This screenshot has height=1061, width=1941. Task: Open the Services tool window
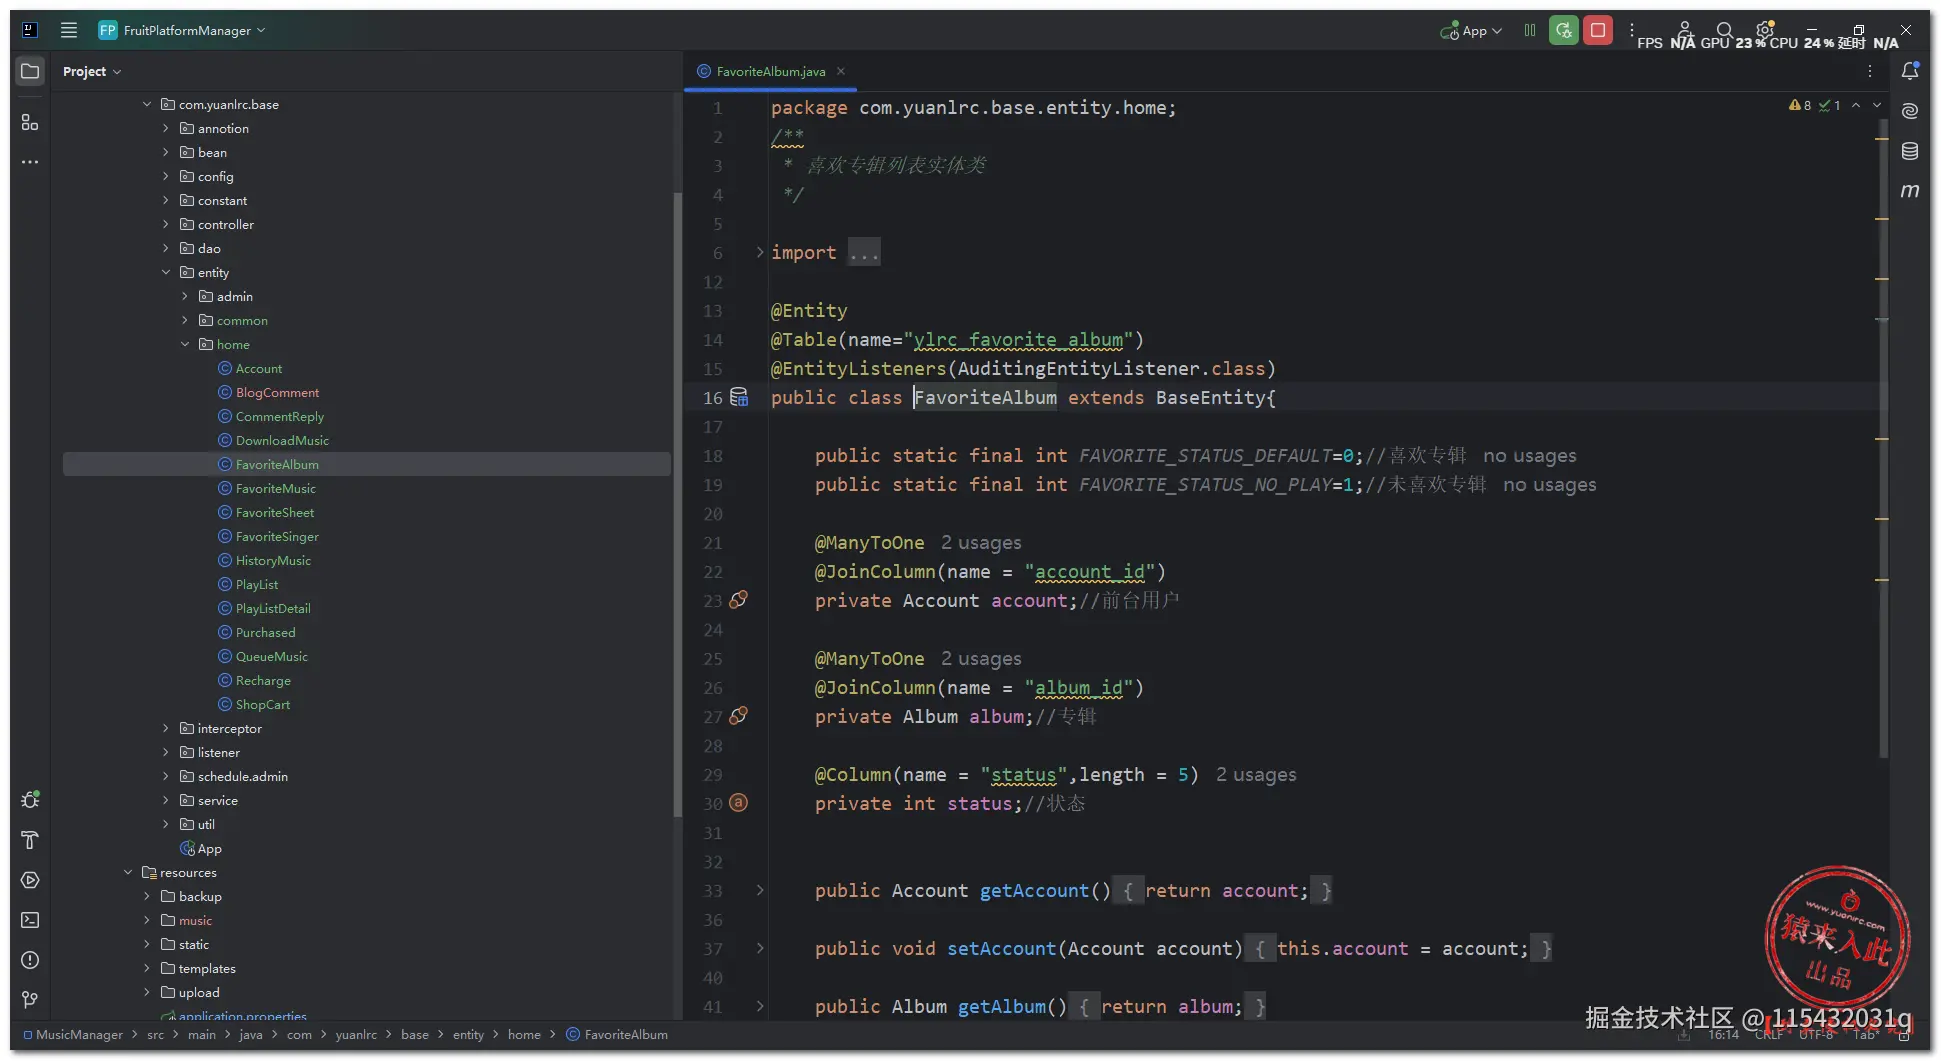coord(30,880)
